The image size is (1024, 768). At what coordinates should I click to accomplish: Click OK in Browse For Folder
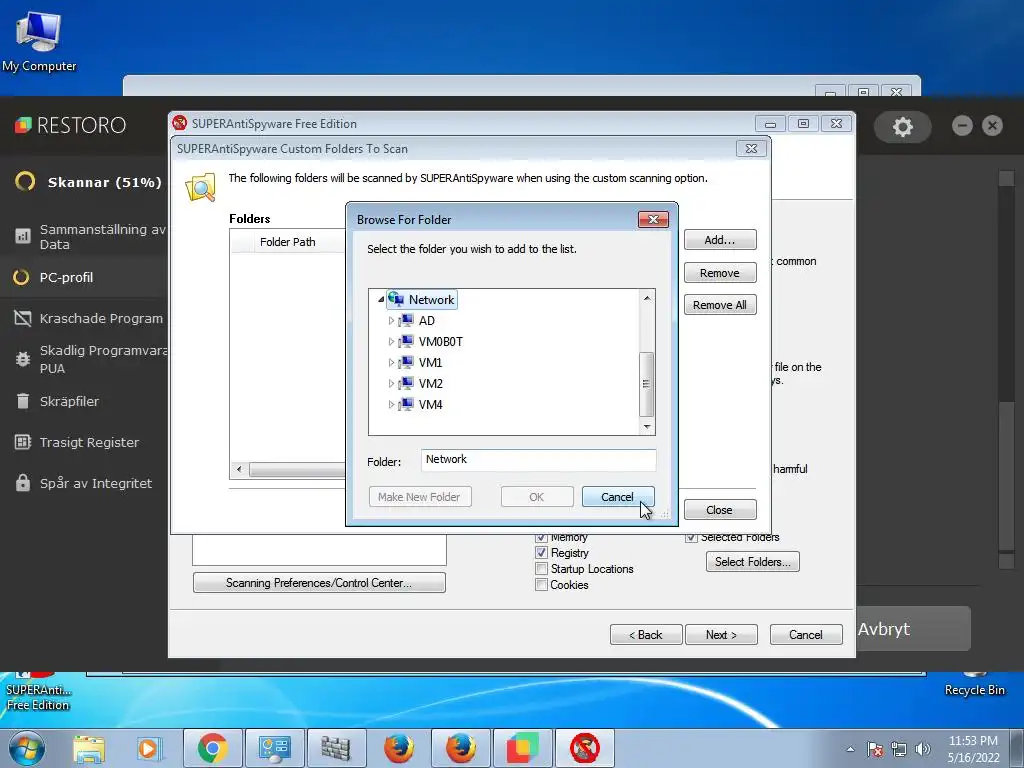click(537, 497)
